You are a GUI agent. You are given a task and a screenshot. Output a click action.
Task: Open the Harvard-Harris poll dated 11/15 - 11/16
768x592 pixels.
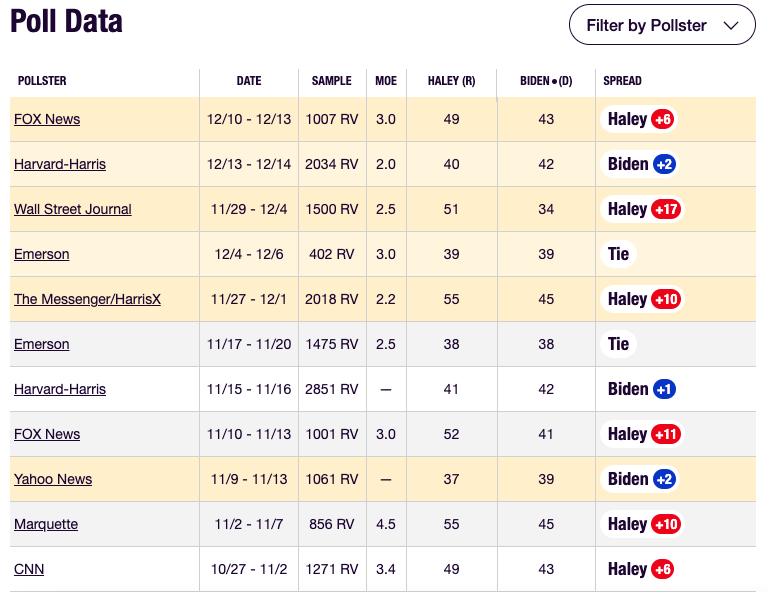[60, 389]
